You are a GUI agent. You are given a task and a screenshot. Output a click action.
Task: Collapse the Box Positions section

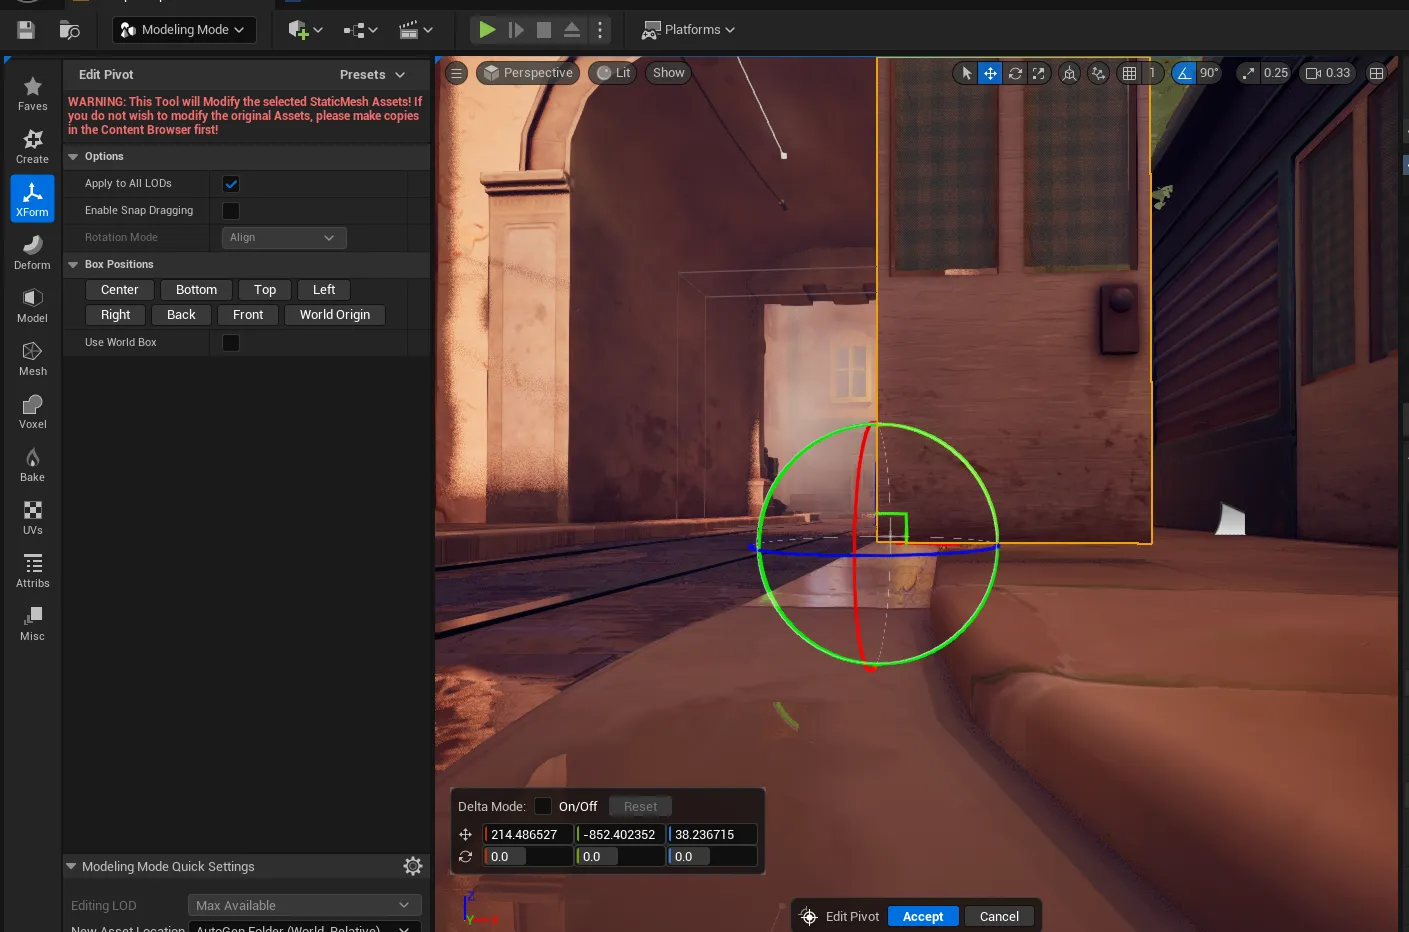(73, 265)
